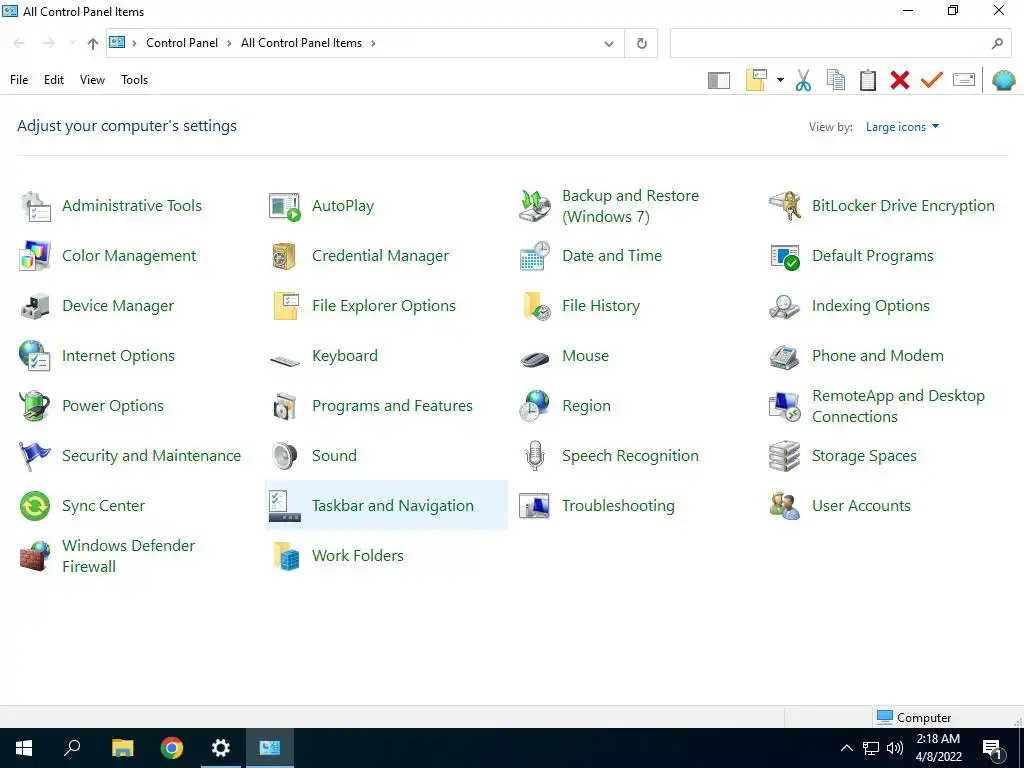Open Troubleshooting
This screenshot has height=768, width=1024.
pos(597,506)
